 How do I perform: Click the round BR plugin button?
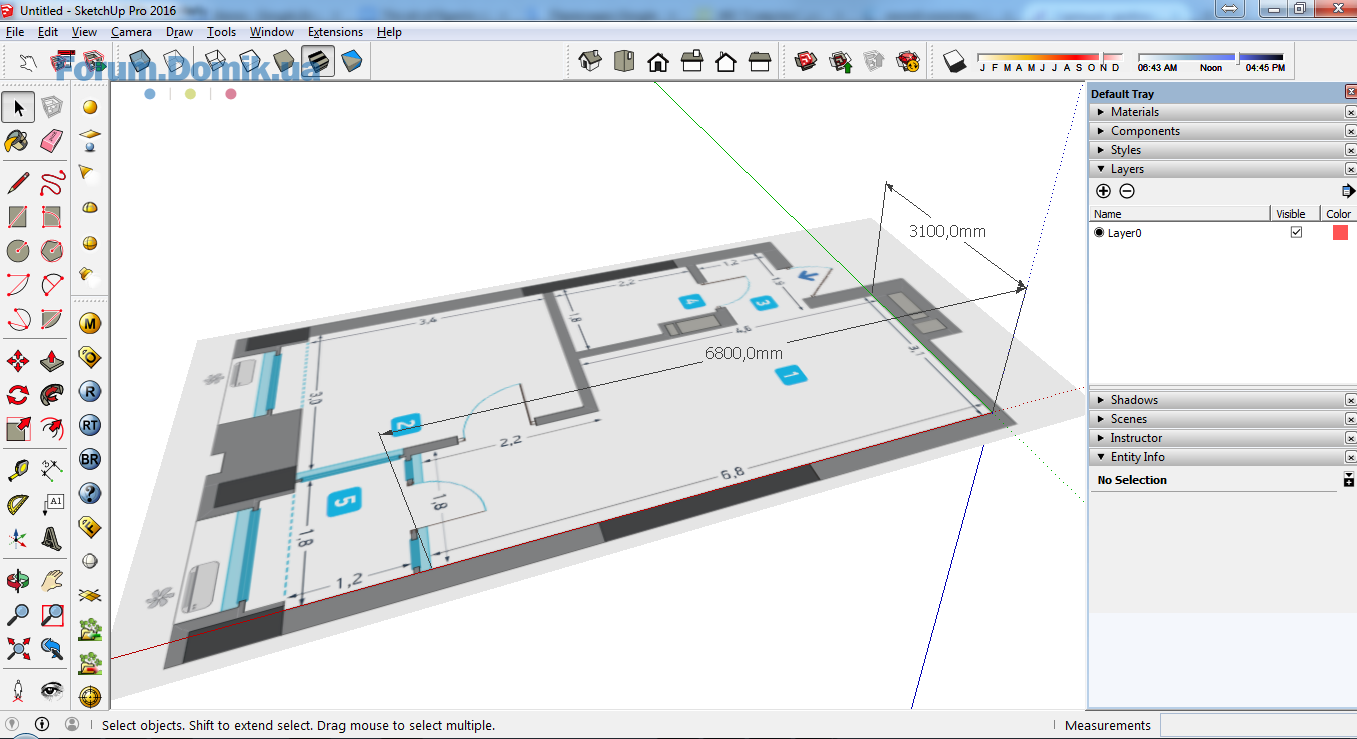coord(90,460)
